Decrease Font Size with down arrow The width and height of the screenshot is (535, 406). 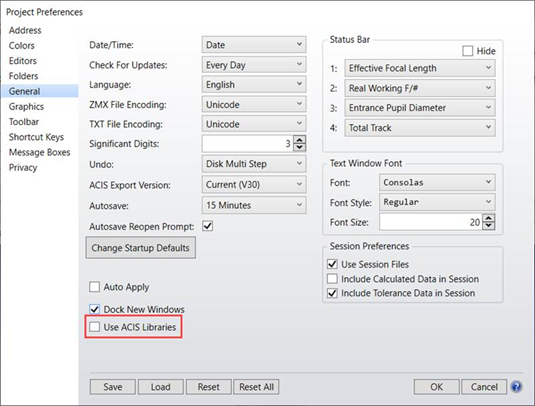[x=489, y=226]
